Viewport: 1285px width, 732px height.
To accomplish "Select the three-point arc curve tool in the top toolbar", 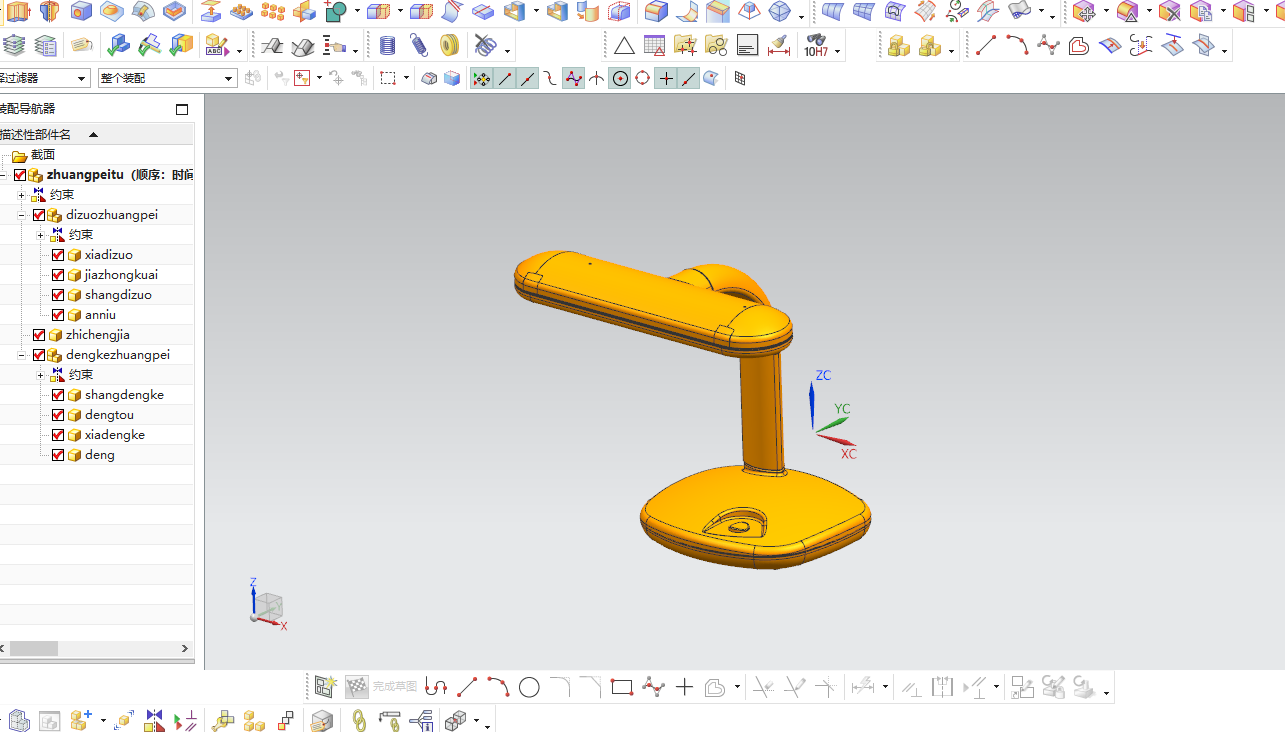I will (1017, 46).
